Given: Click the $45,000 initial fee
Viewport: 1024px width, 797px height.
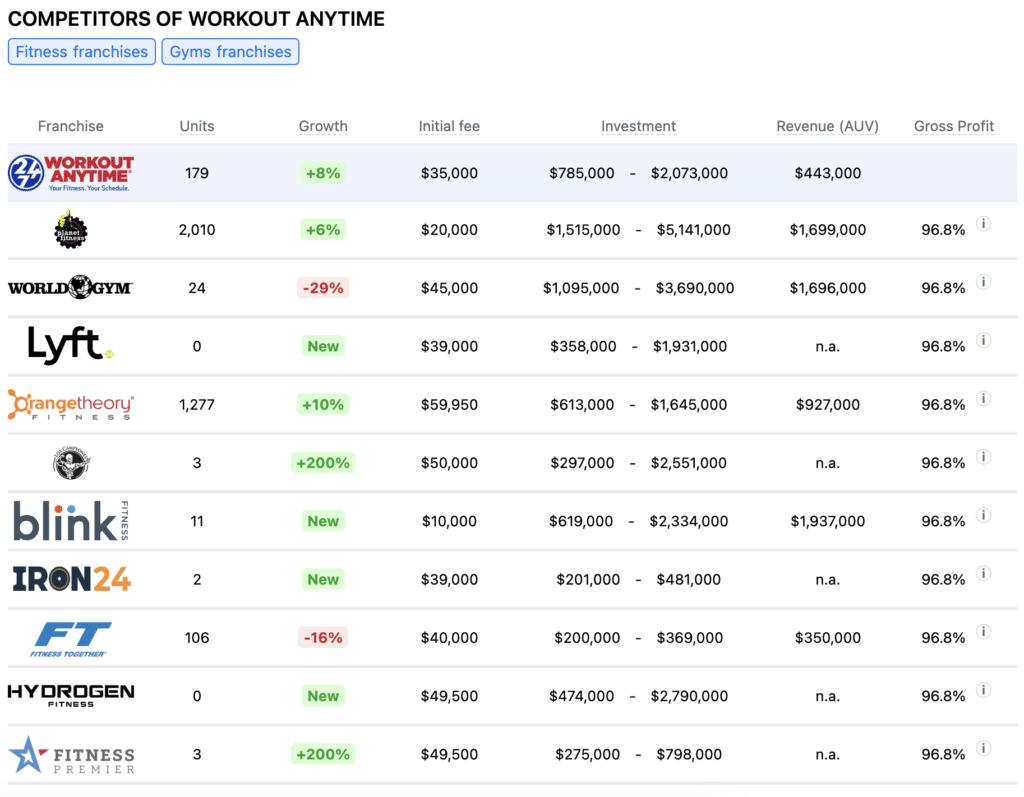Looking at the screenshot, I should point(449,288).
